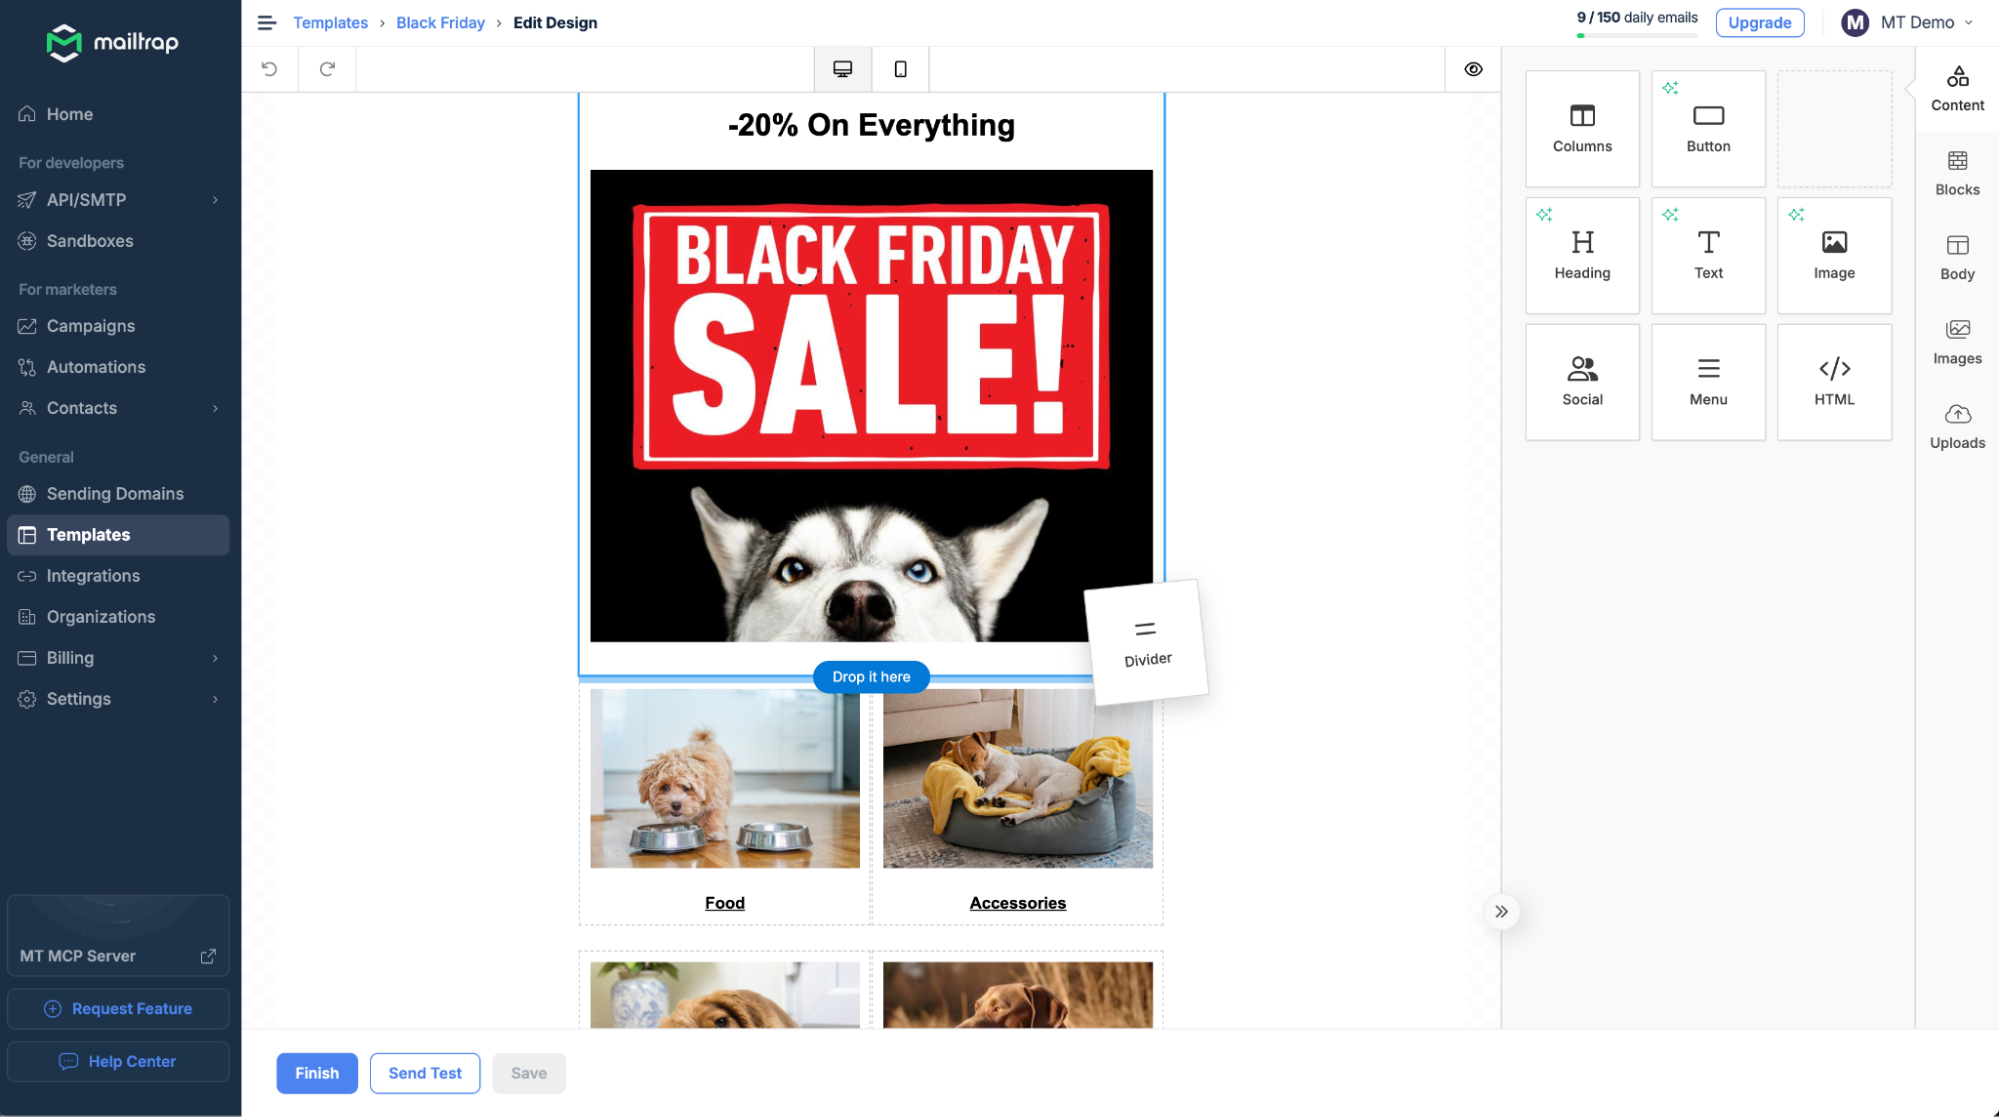Select the Columns content block
Image resolution: width=1999 pixels, height=1117 pixels.
pyautogui.click(x=1582, y=128)
